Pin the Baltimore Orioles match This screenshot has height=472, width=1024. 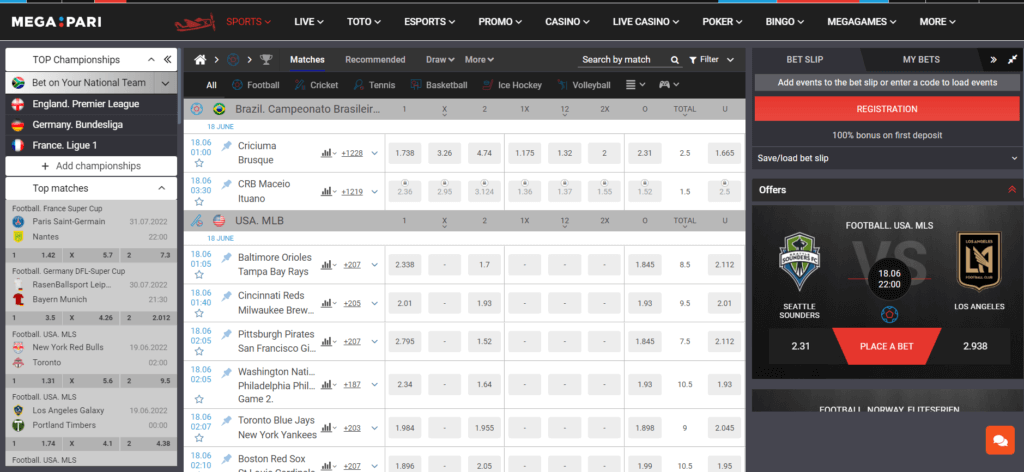pyautogui.click(x=227, y=259)
